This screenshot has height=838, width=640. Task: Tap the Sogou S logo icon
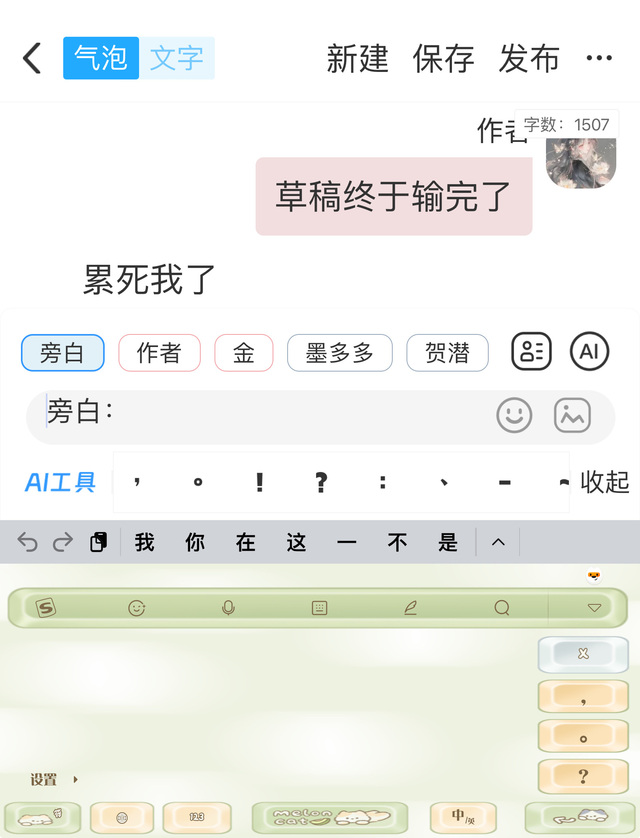click(46, 608)
